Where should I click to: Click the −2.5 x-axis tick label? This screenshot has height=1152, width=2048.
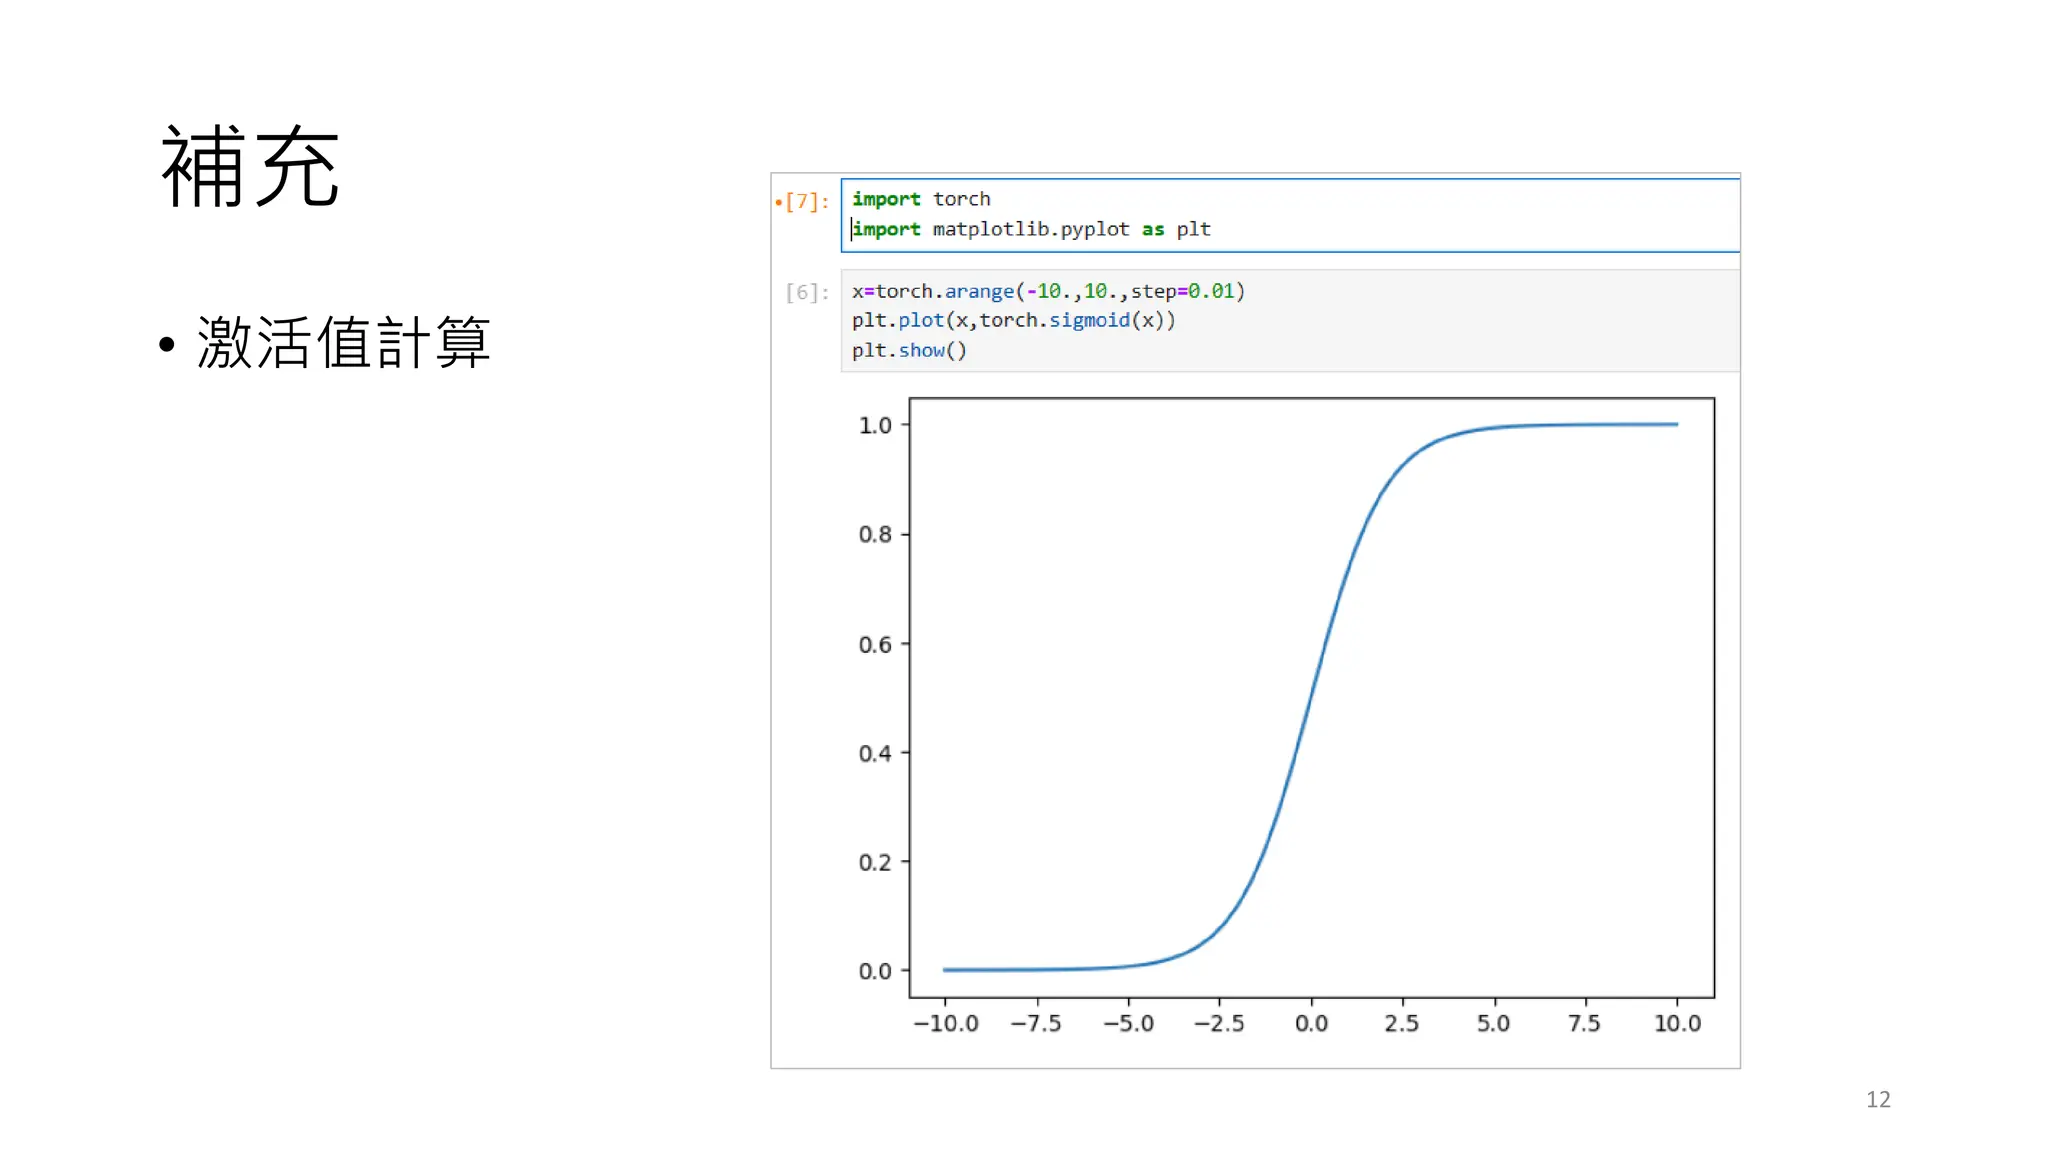pyautogui.click(x=1219, y=1023)
